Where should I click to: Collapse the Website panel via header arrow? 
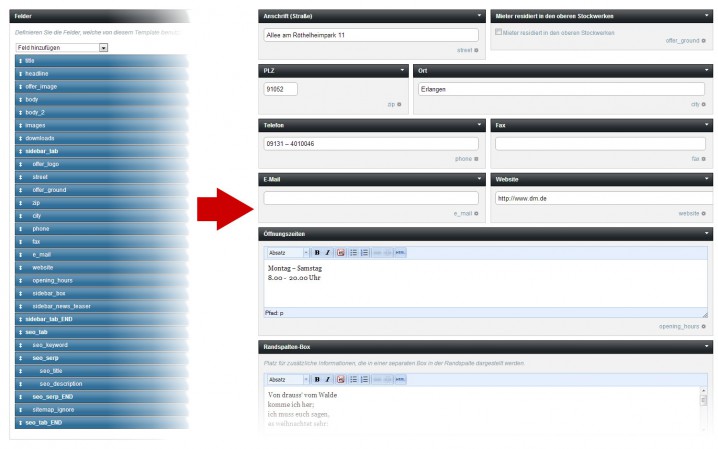pyautogui.click(x=706, y=180)
